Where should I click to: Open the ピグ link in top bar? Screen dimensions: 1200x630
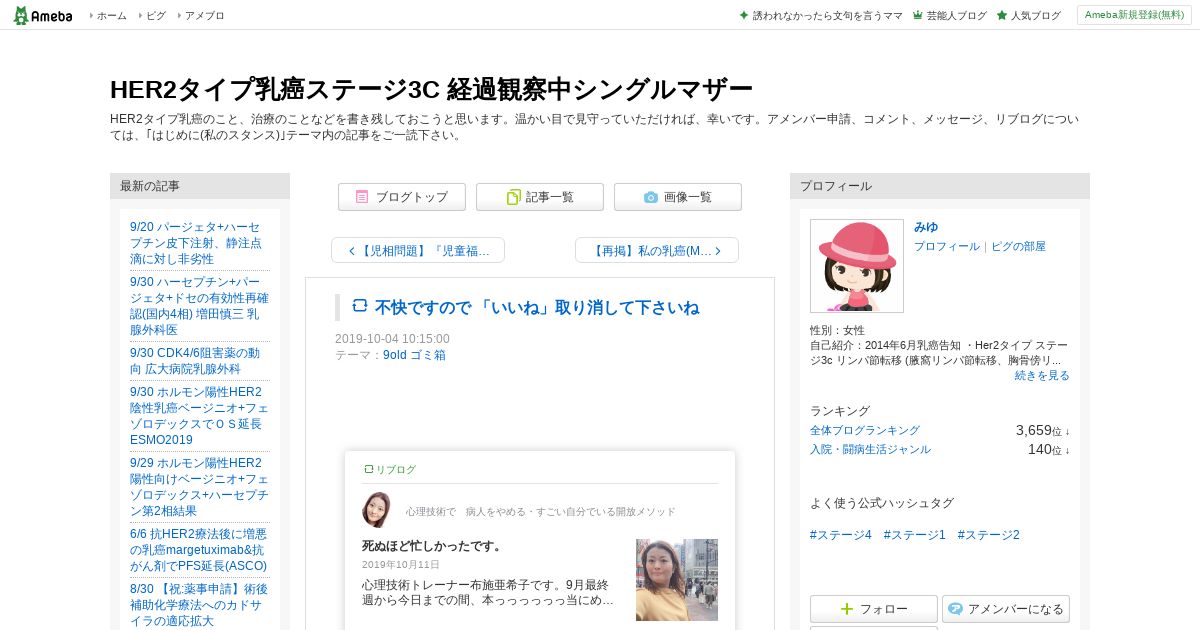156,15
